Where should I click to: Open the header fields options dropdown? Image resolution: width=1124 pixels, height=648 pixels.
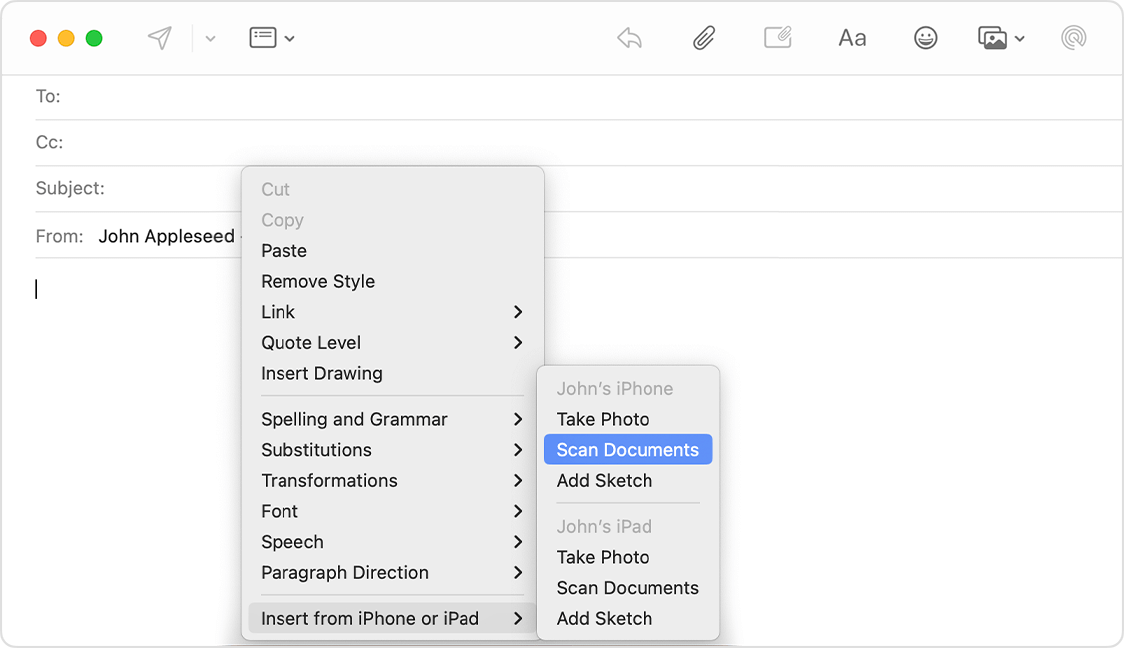coord(271,37)
